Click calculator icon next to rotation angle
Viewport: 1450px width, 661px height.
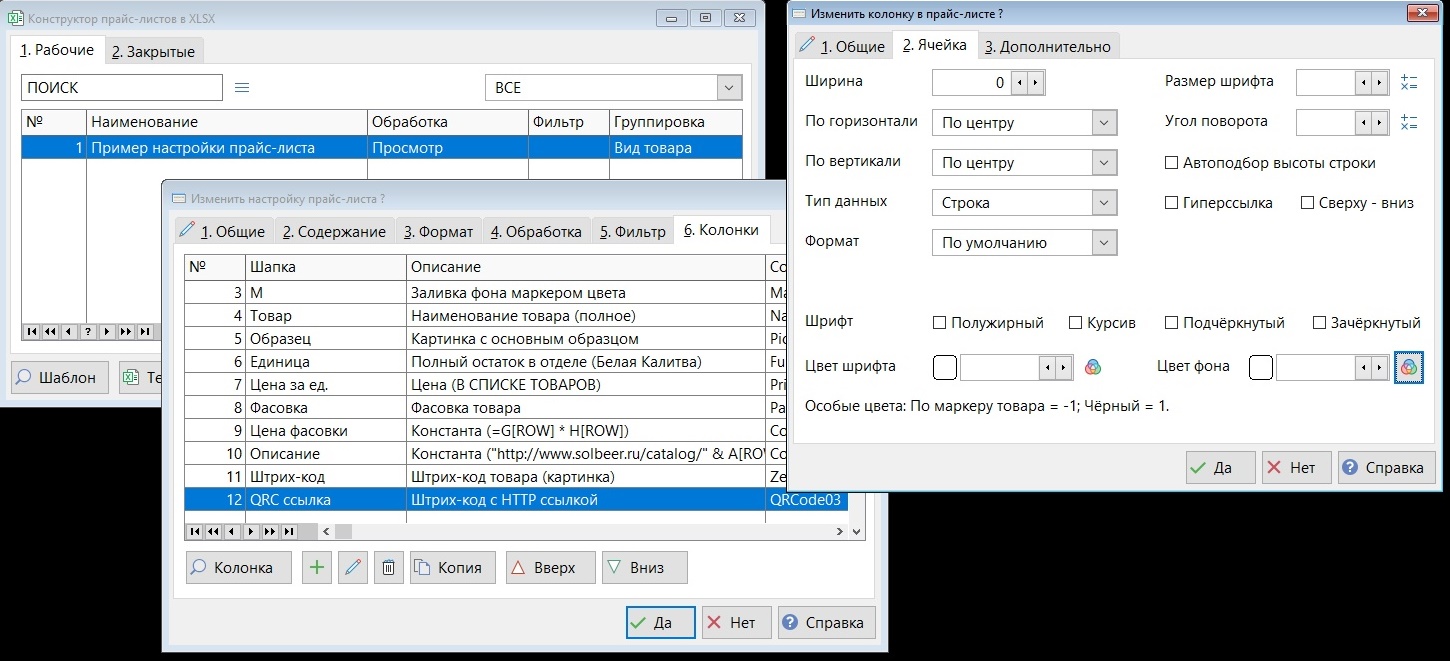[1409, 122]
